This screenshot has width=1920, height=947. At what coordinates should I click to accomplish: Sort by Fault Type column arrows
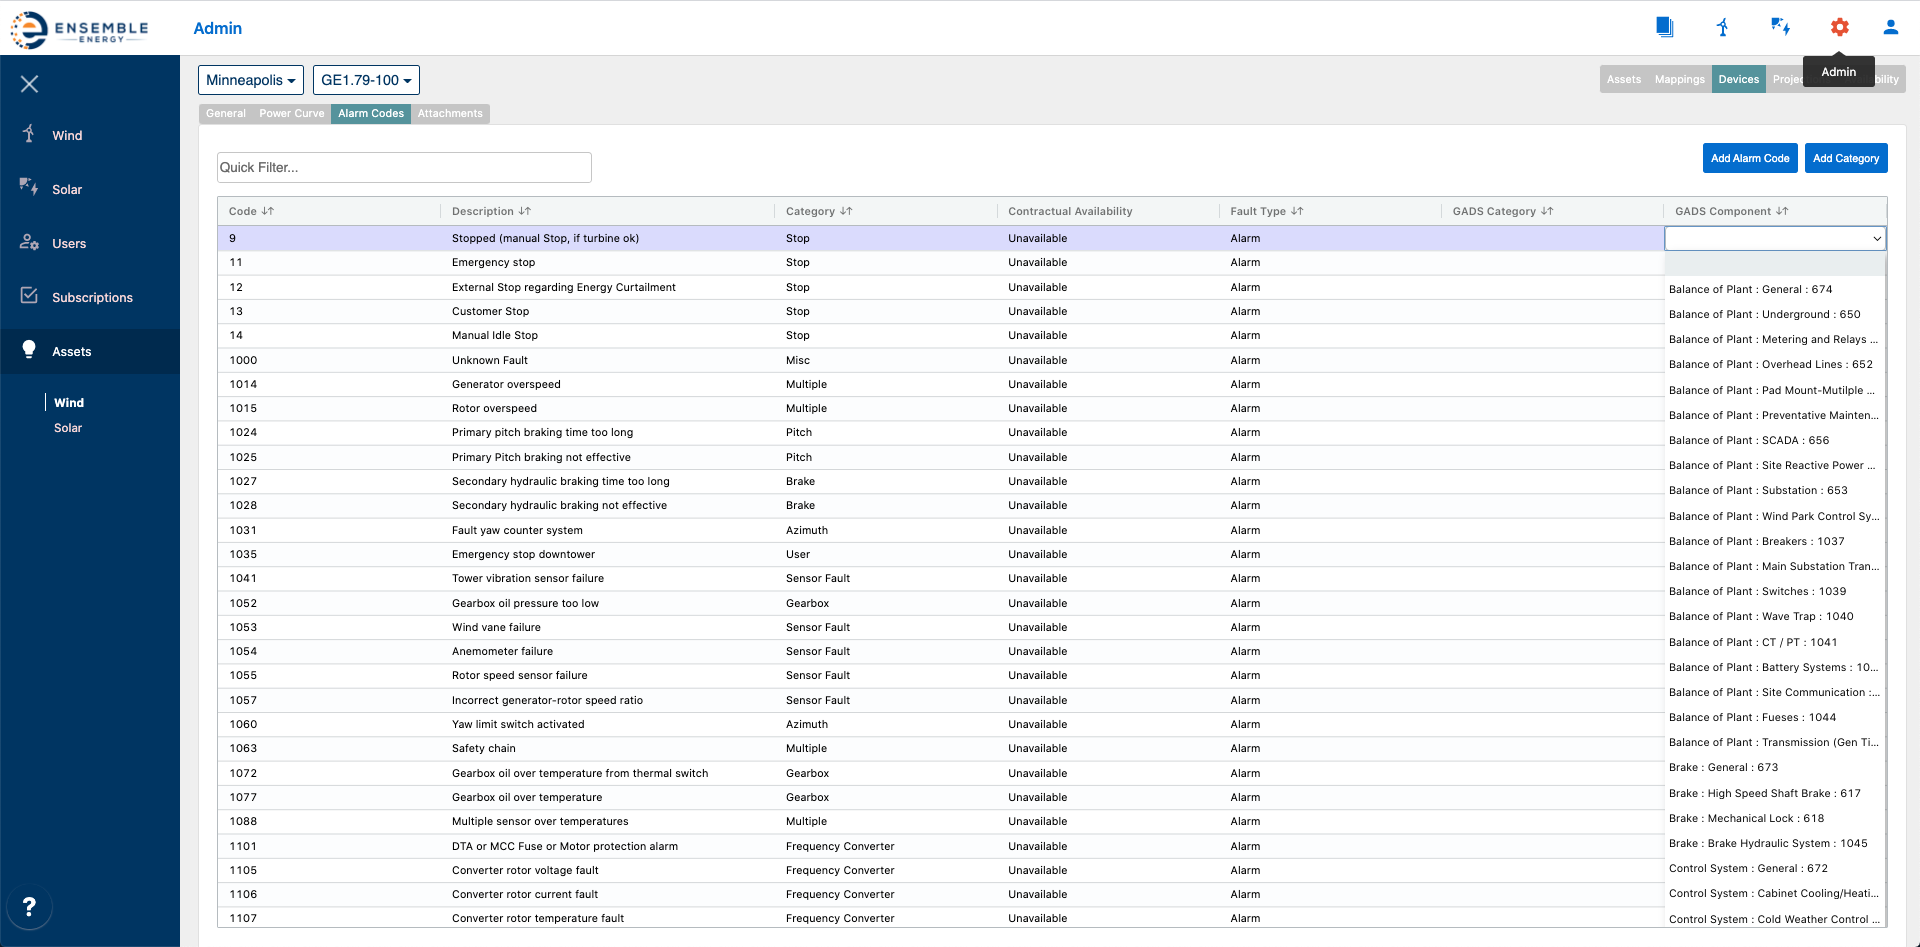point(1297,211)
